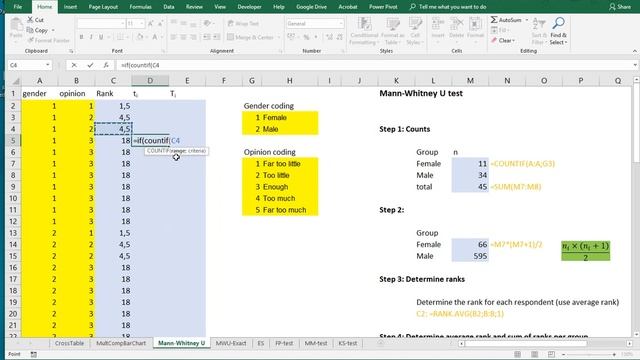This screenshot has width=640, height=360.
Task: Click the vertical scrollbar thumb
Action: (636, 122)
